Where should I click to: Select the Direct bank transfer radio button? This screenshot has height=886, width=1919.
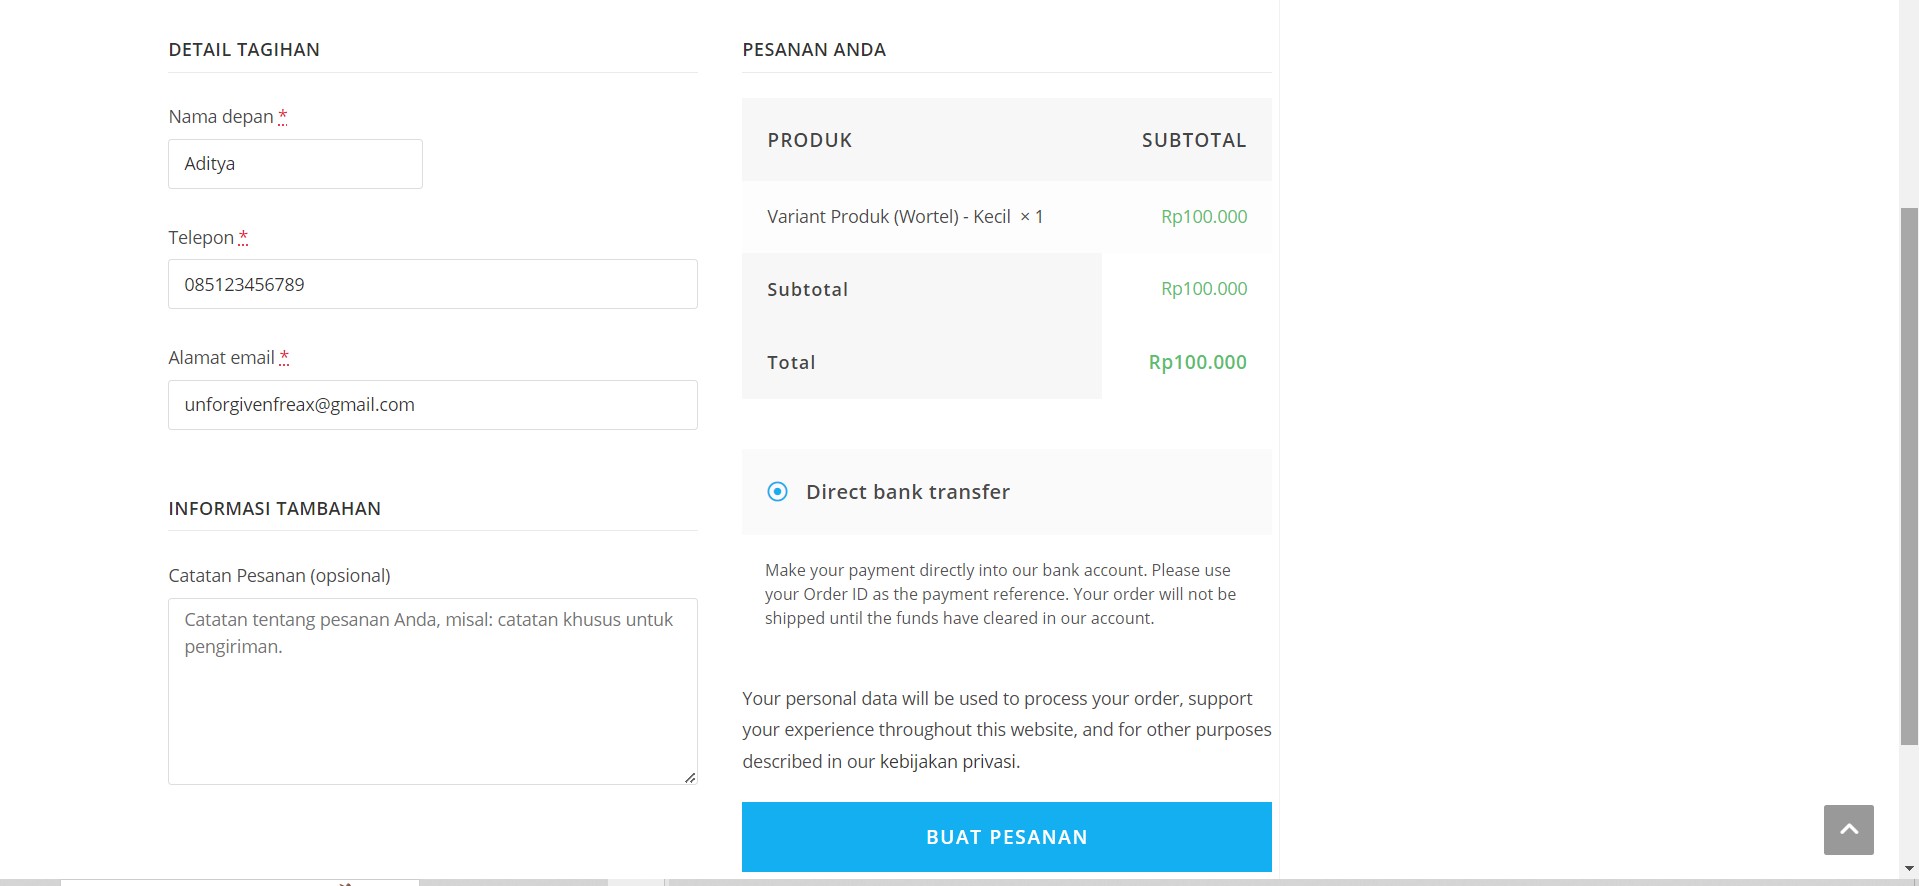pyautogui.click(x=777, y=492)
